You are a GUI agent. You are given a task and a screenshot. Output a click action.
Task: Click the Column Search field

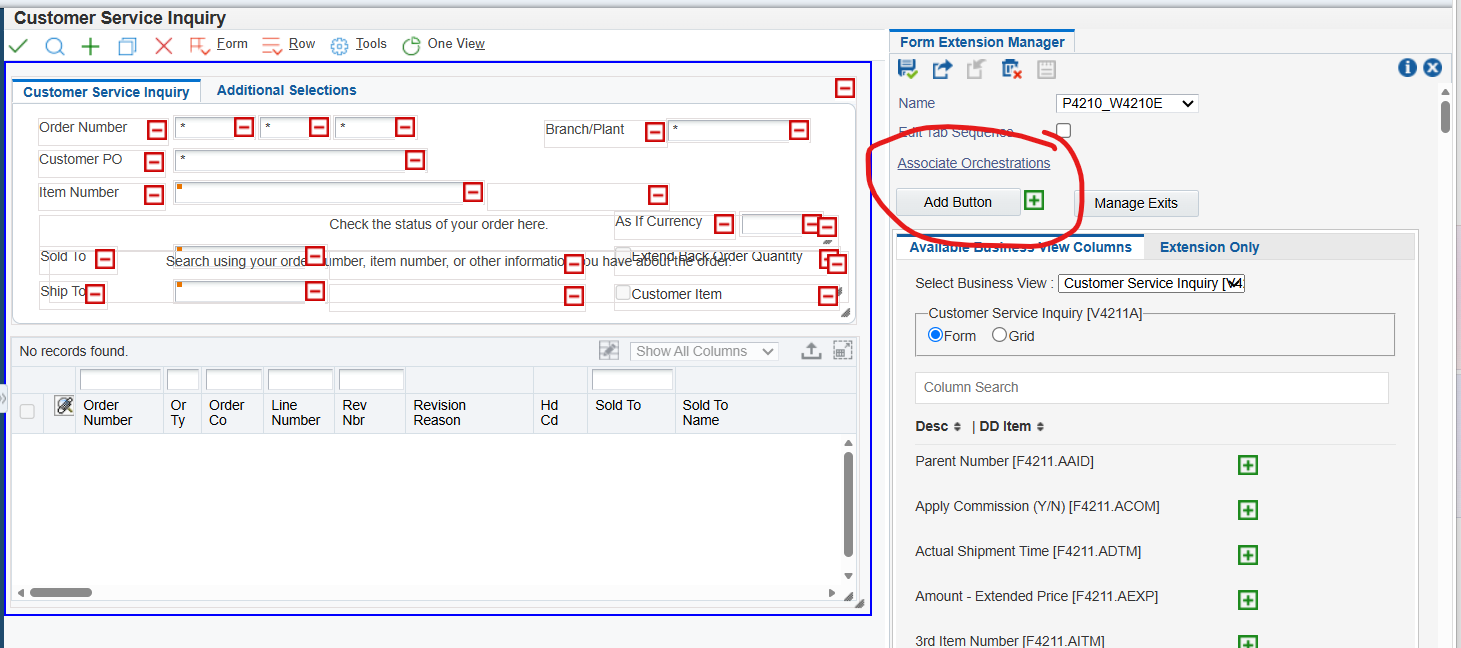pyautogui.click(x=1152, y=387)
